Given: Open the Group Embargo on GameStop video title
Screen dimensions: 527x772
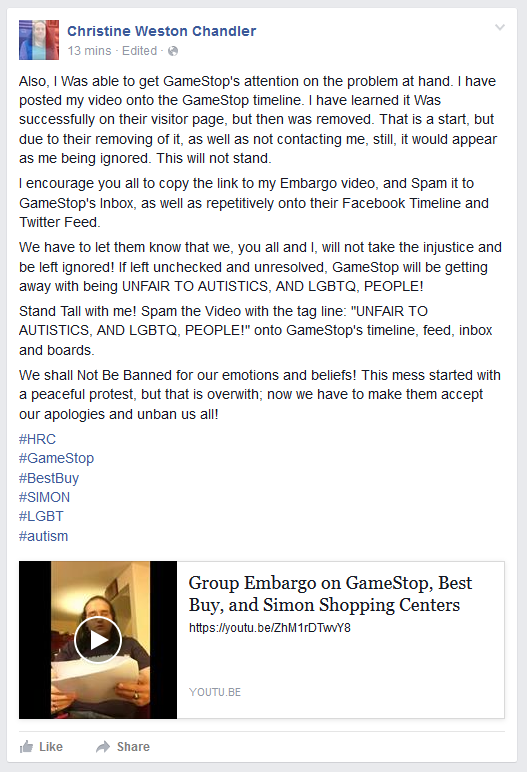Looking at the screenshot, I should (330, 594).
